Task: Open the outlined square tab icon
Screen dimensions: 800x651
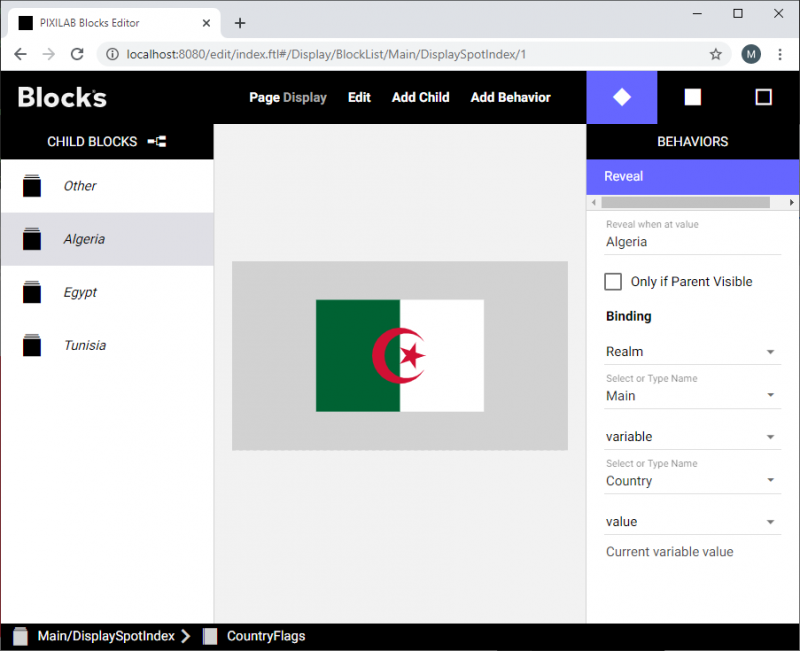Action: (x=763, y=97)
